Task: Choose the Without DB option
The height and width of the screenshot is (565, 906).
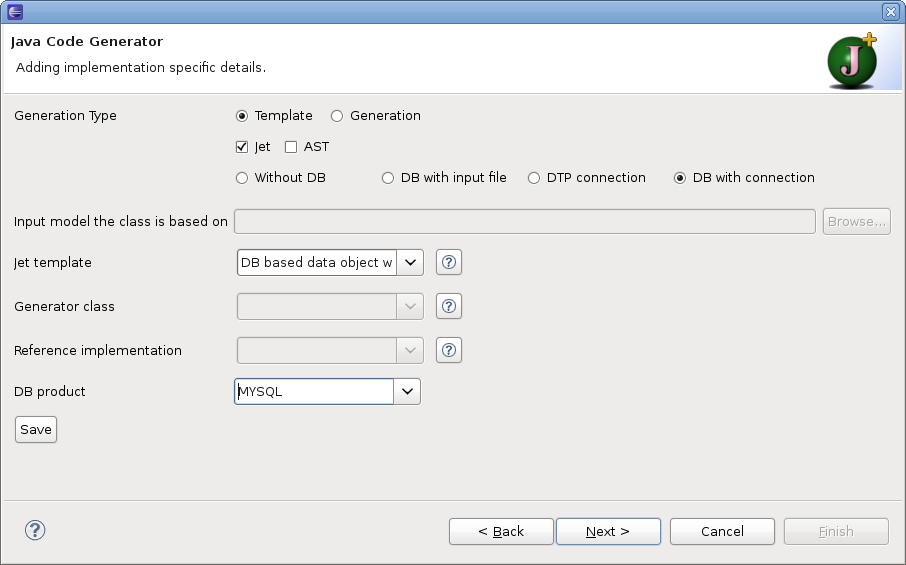Action: click(x=242, y=178)
